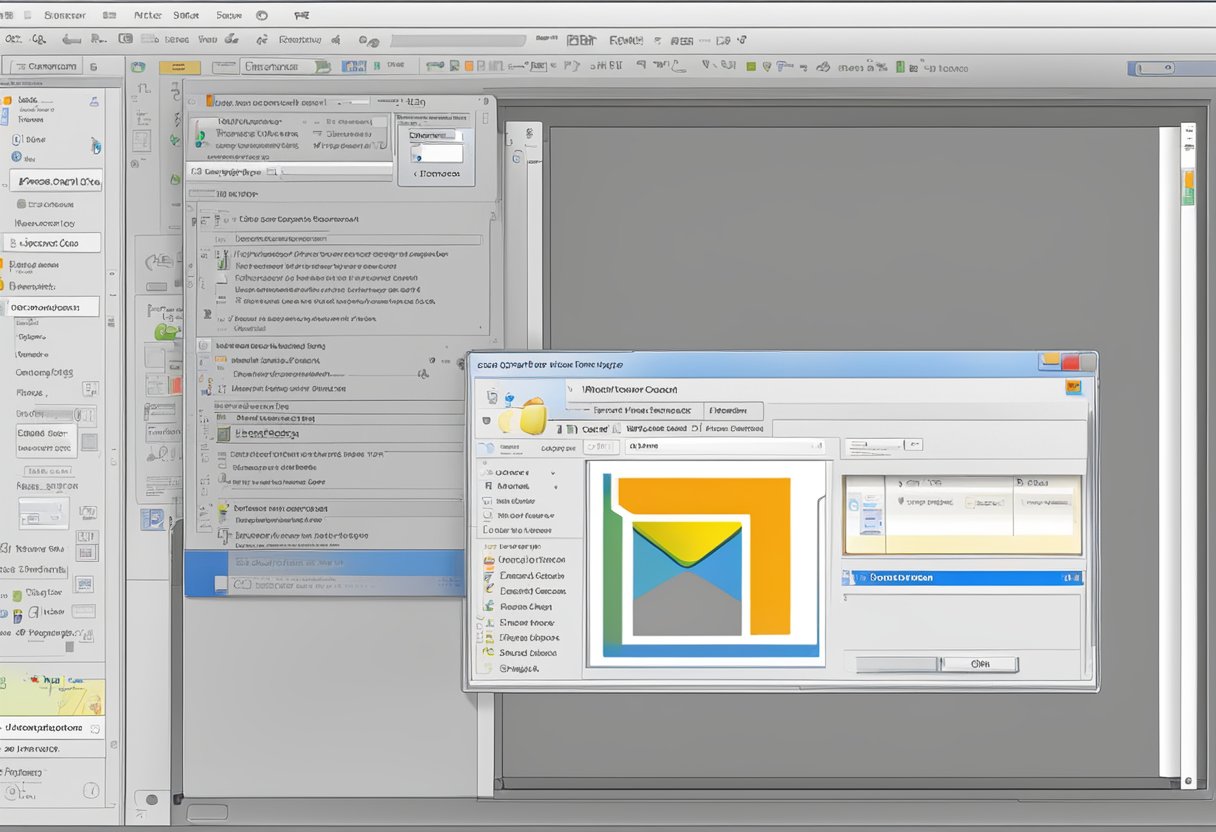Click the confirm button at the dialog's bottom right
Viewport: 1216px width, 832px height.
pos(978,664)
